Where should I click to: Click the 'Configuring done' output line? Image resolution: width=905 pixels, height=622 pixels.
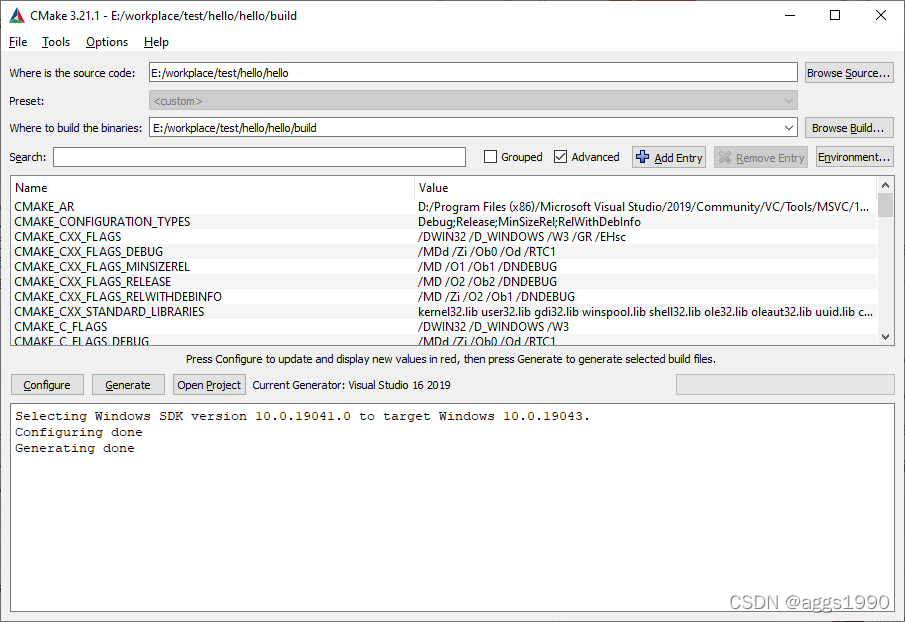[x=78, y=432]
